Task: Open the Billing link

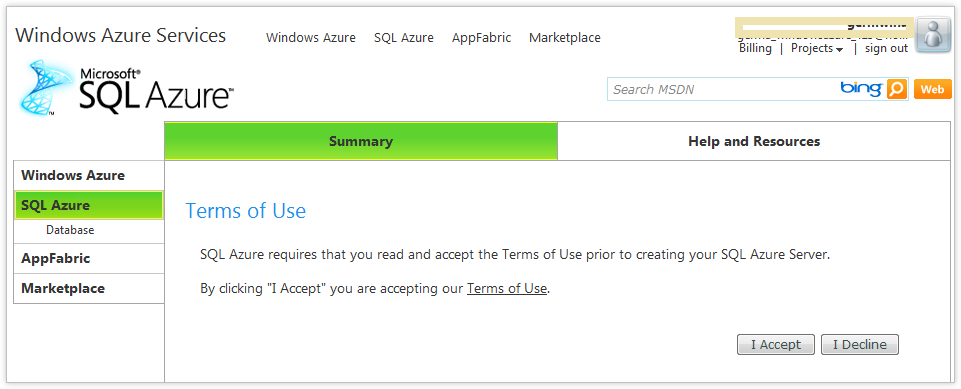Action: click(755, 48)
